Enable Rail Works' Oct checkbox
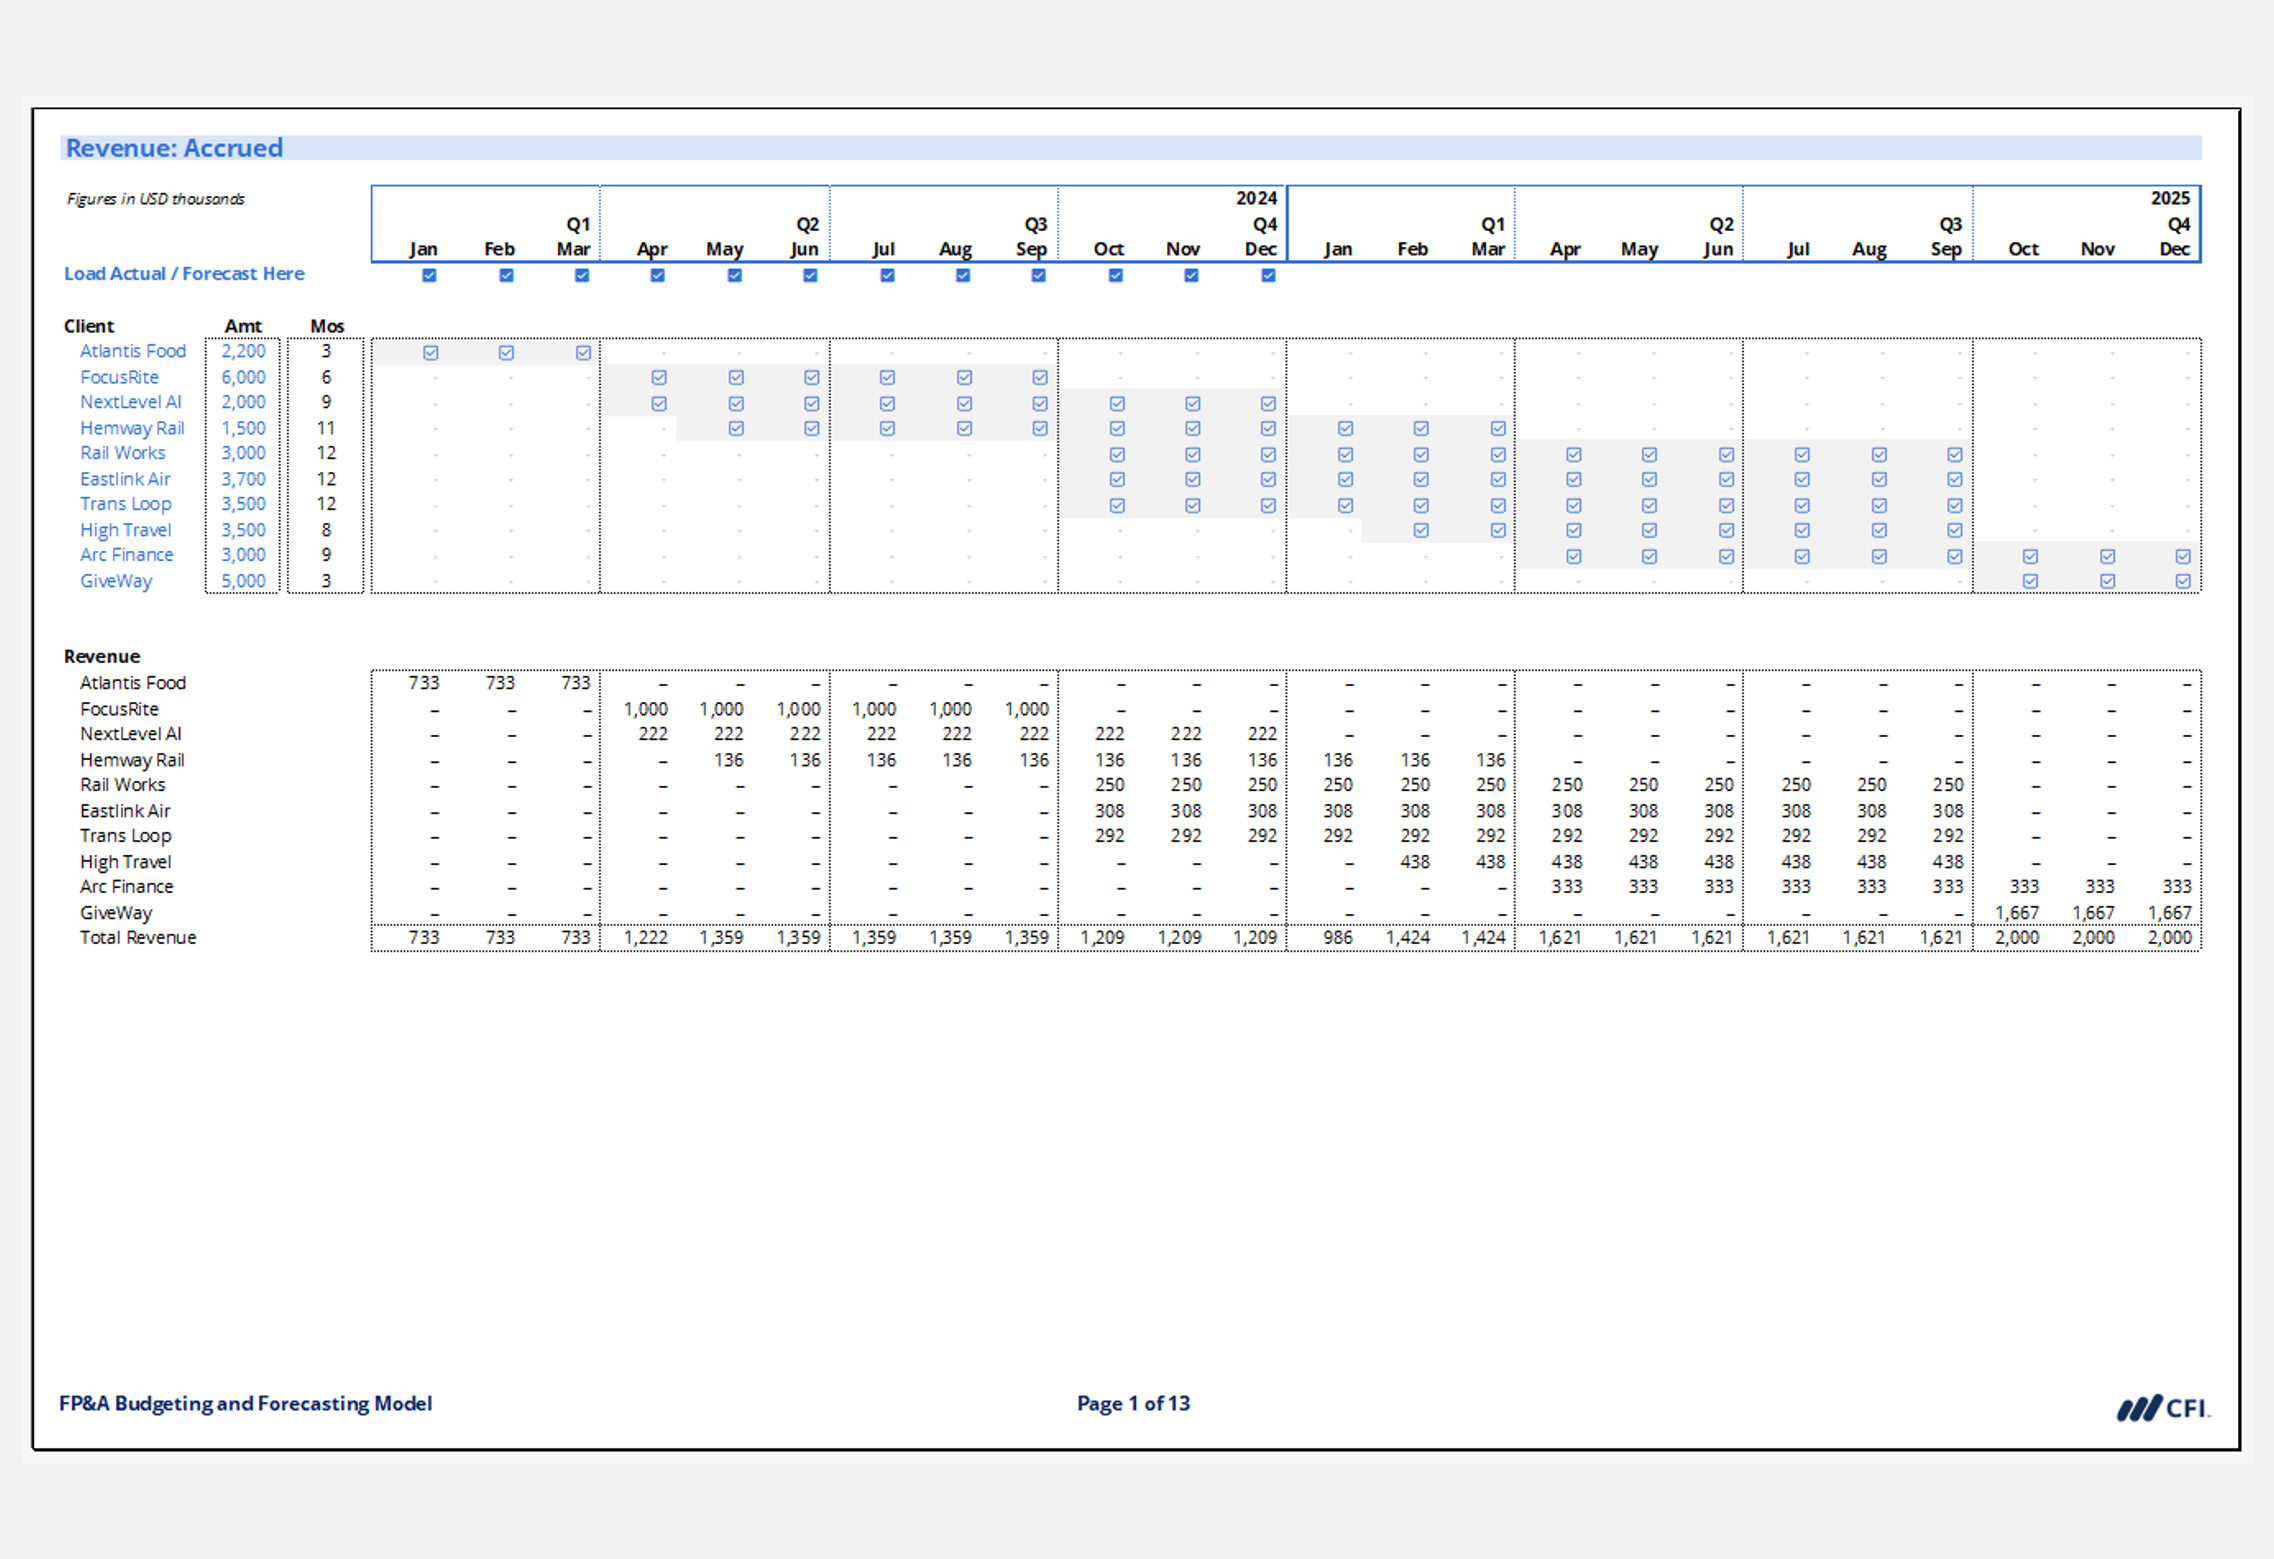The height and width of the screenshot is (1559, 2274). [x=1116, y=454]
